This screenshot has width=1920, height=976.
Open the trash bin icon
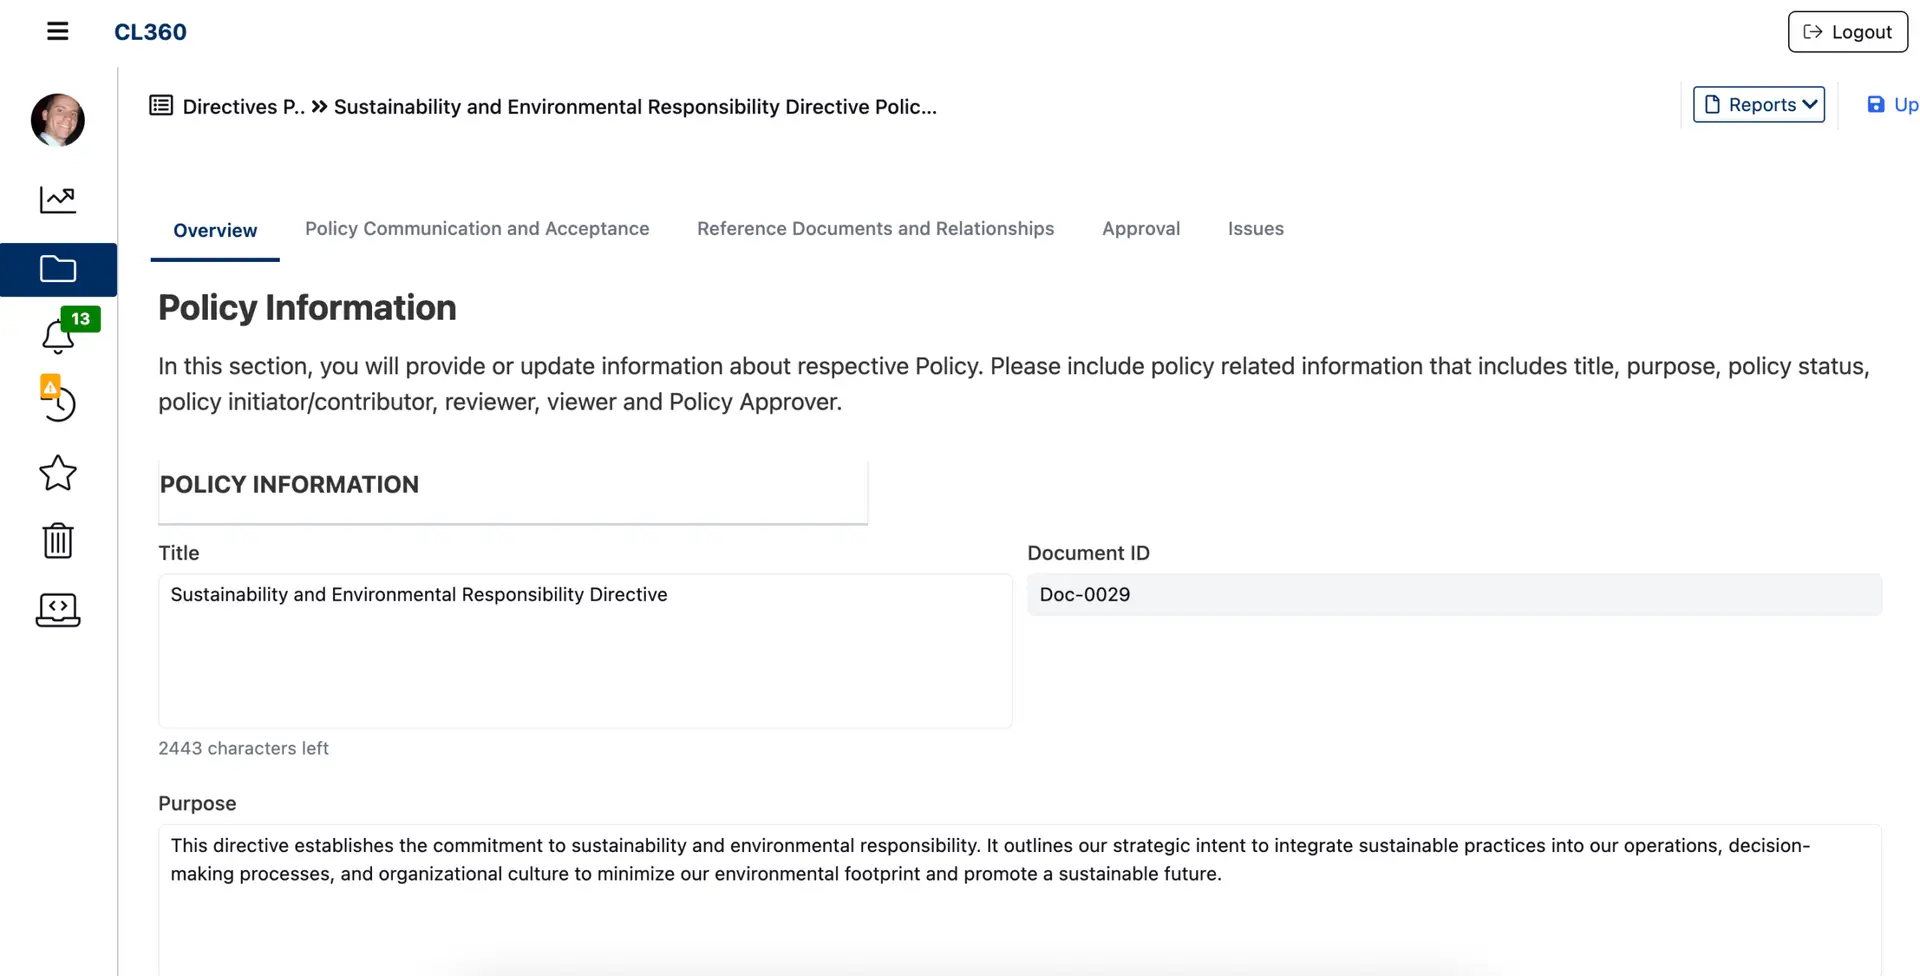[x=58, y=541]
